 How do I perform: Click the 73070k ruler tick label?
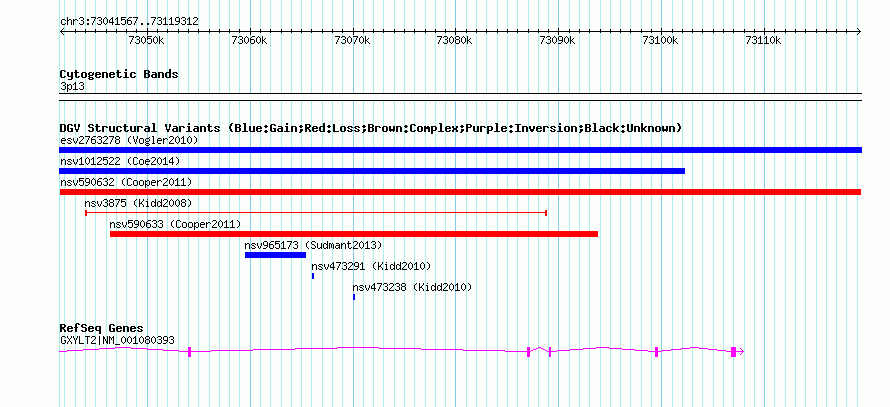[352, 41]
